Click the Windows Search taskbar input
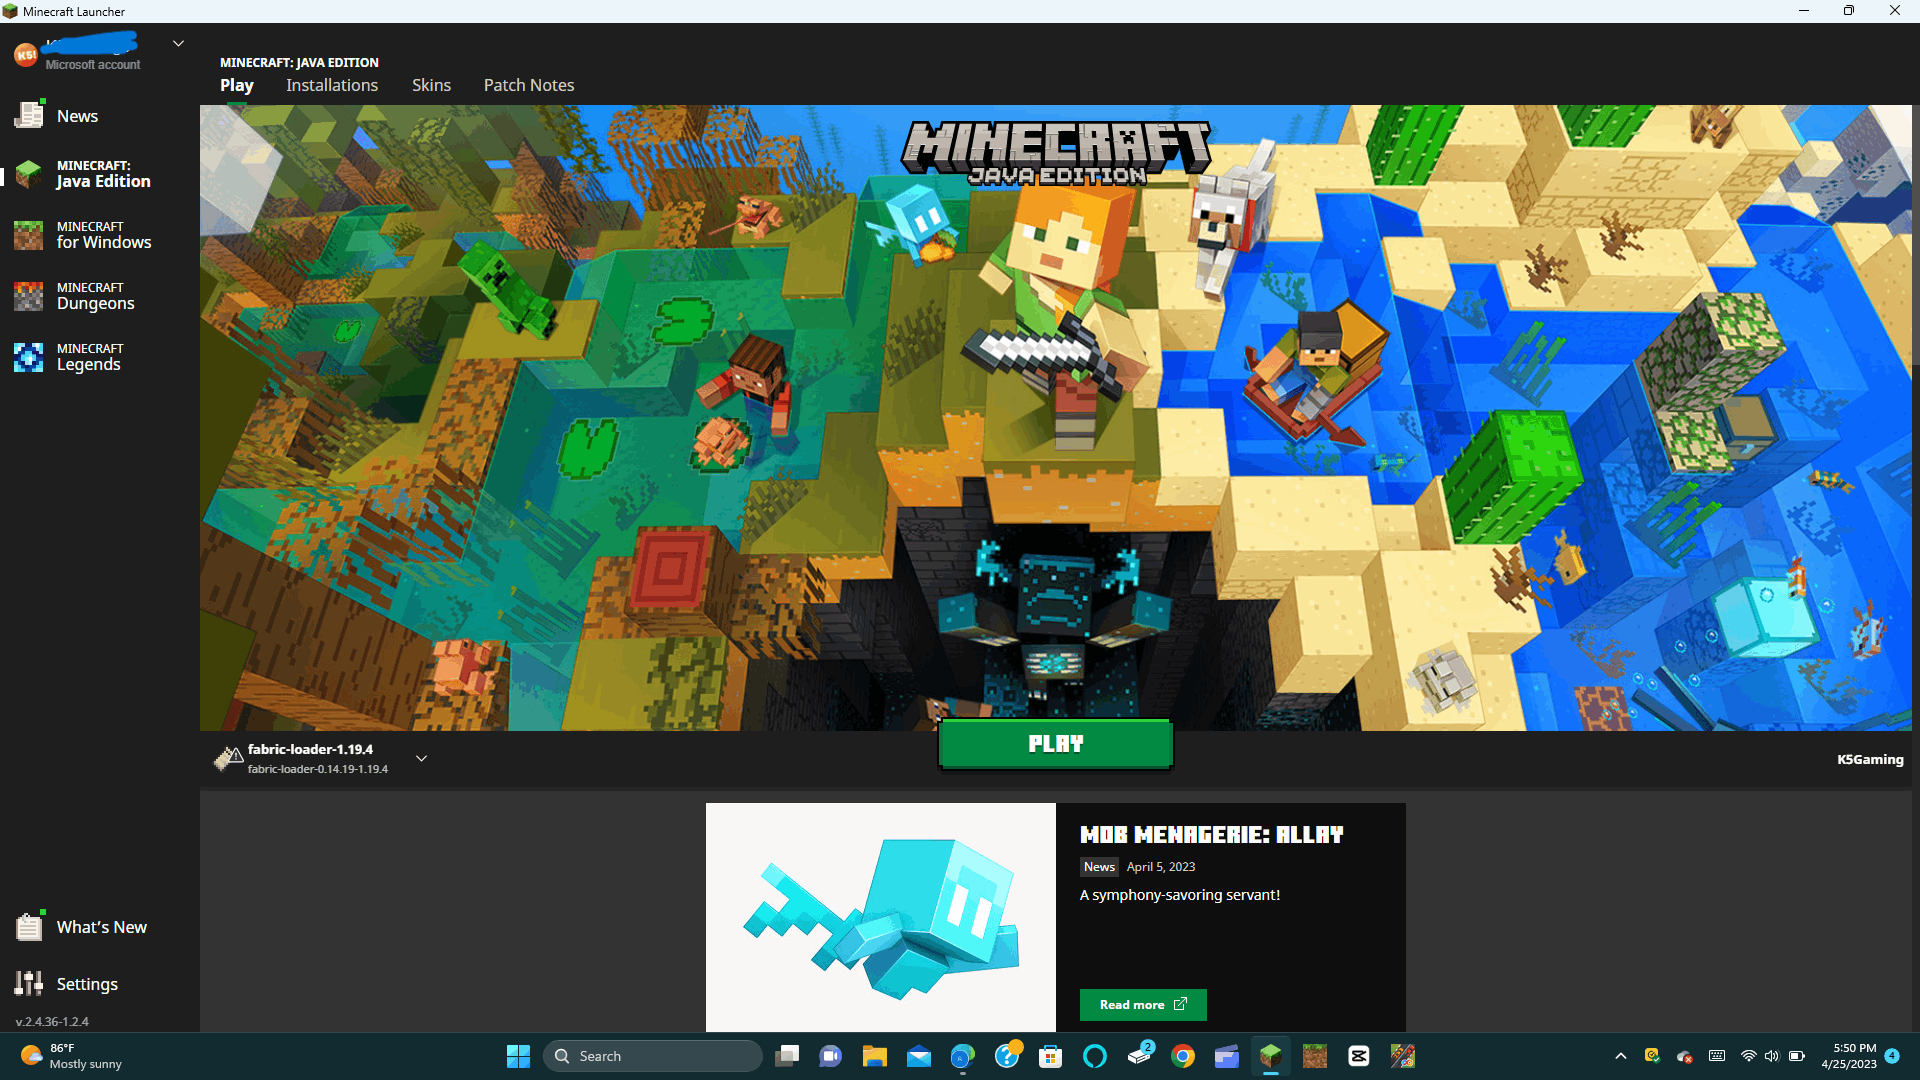The image size is (1920, 1080). pos(653,1055)
